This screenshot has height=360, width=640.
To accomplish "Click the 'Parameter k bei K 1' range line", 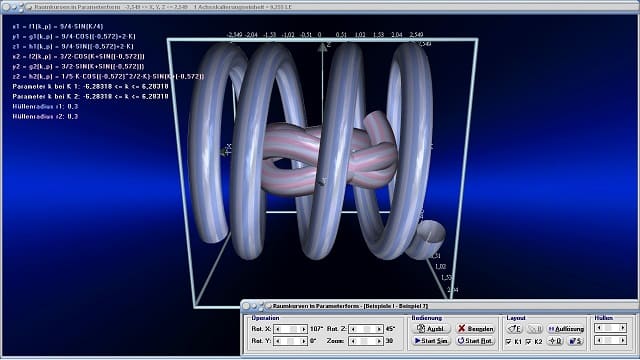I will click(90, 87).
